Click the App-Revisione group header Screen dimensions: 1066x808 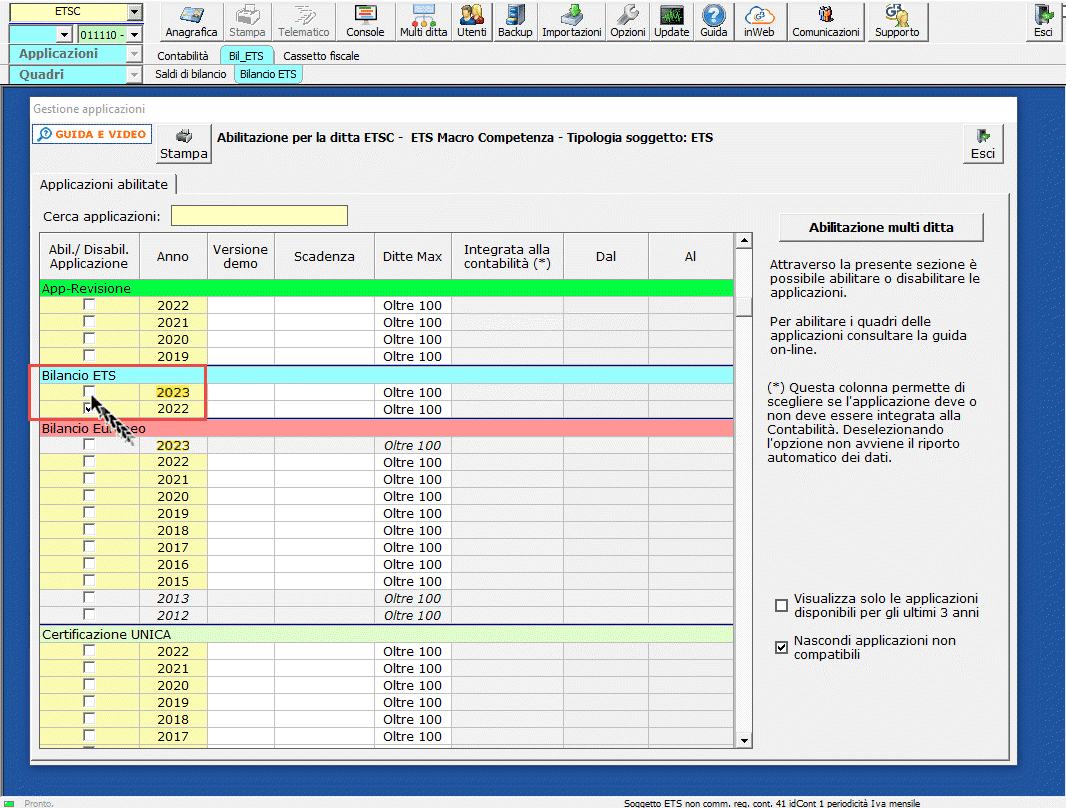[386, 288]
